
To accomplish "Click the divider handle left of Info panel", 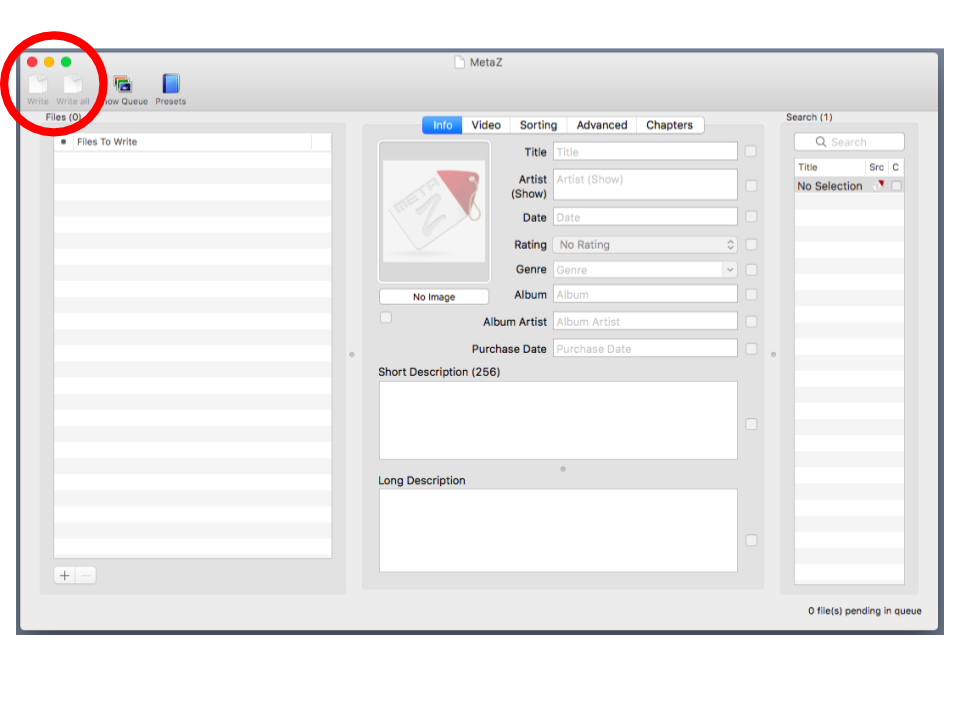I will point(351,354).
